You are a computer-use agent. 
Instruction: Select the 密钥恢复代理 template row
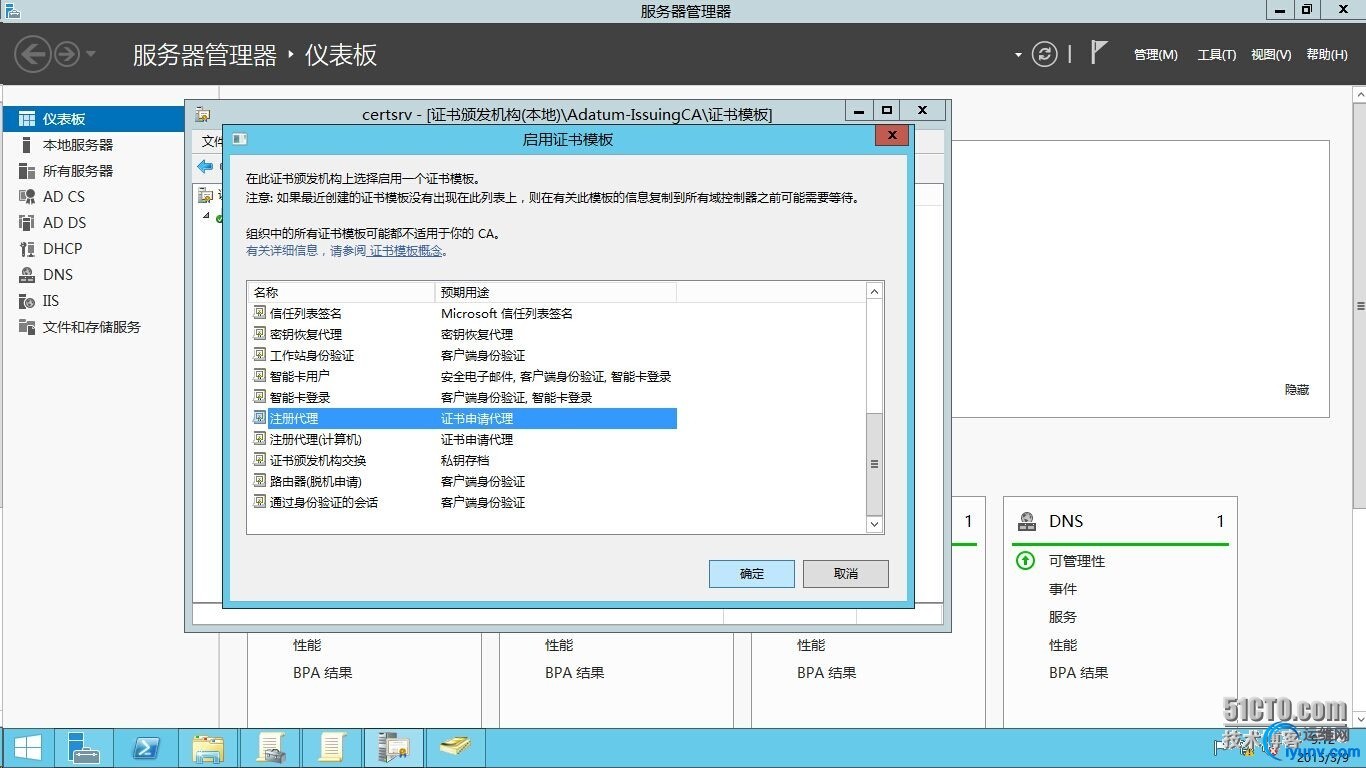[x=463, y=335]
